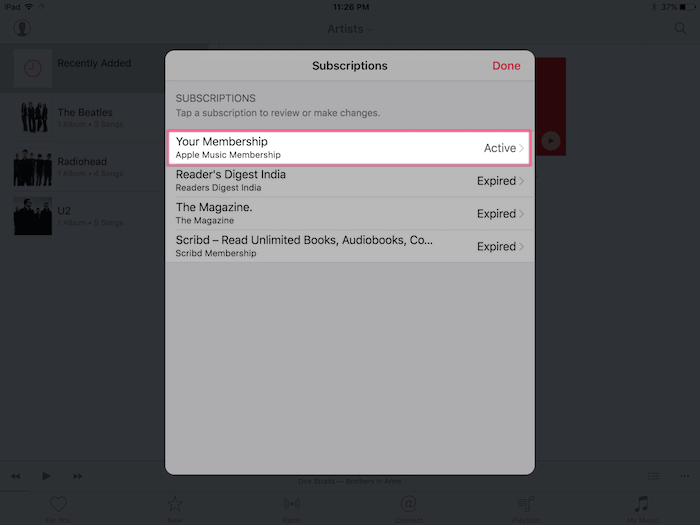Tap the 11:26 PM clock
700x525 pixels.
click(x=351, y=7)
